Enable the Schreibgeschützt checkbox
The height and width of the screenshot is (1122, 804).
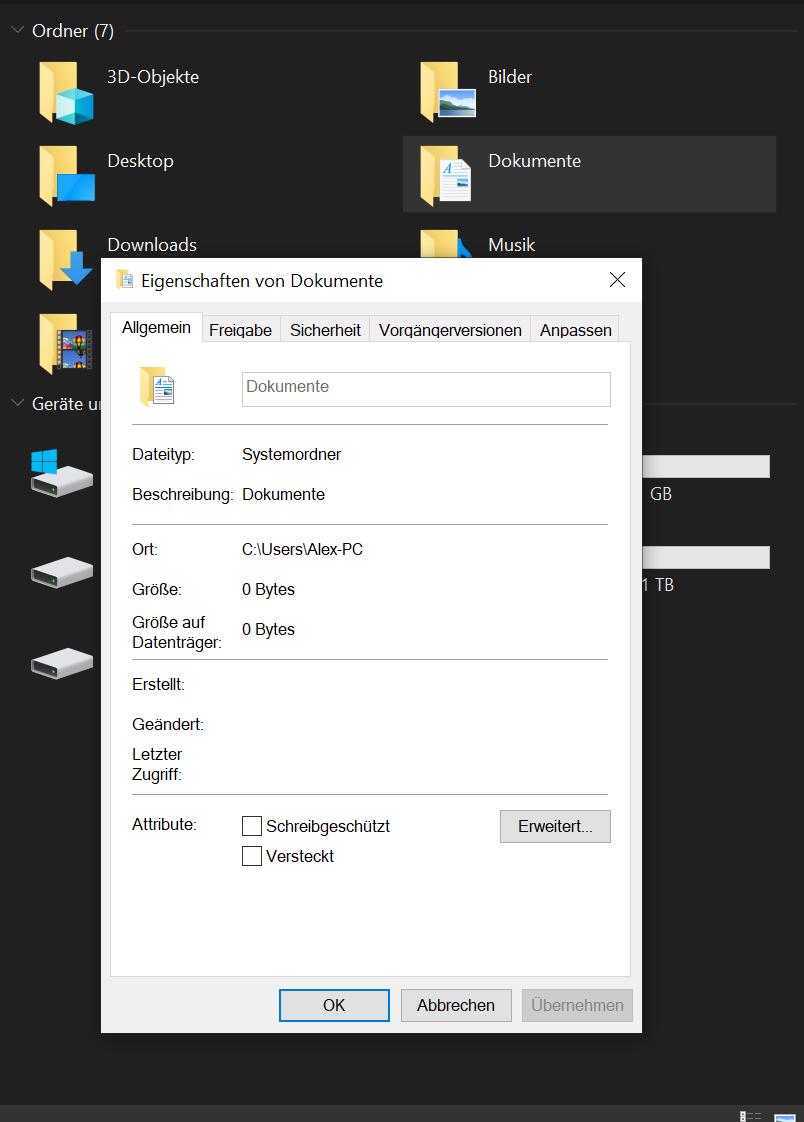click(252, 826)
